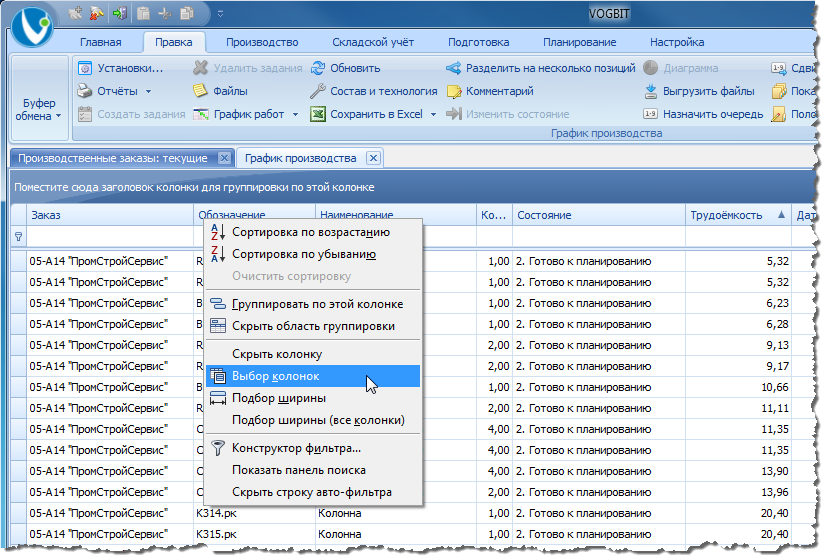Choose Подбор ширины (все колонки)

click(313, 420)
